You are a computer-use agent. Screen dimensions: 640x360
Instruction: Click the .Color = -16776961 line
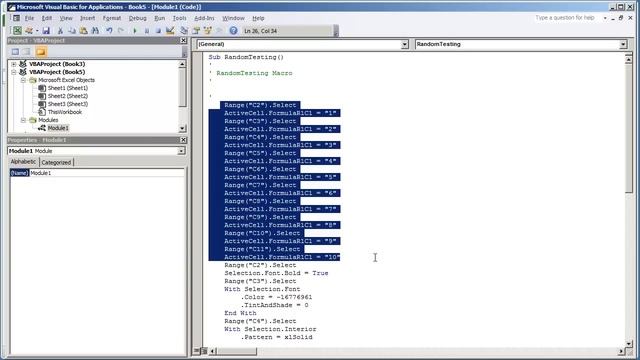point(276,297)
